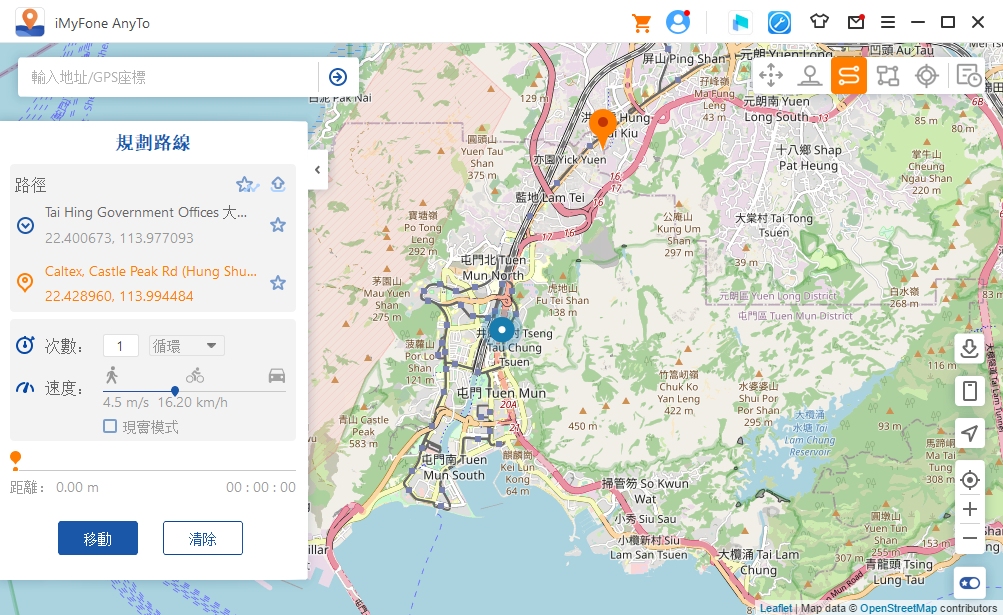The image size is (1003, 615).
Task: Favorite the Caltex Castle Peak Rd location
Action: pyautogui.click(x=278, y=283)
